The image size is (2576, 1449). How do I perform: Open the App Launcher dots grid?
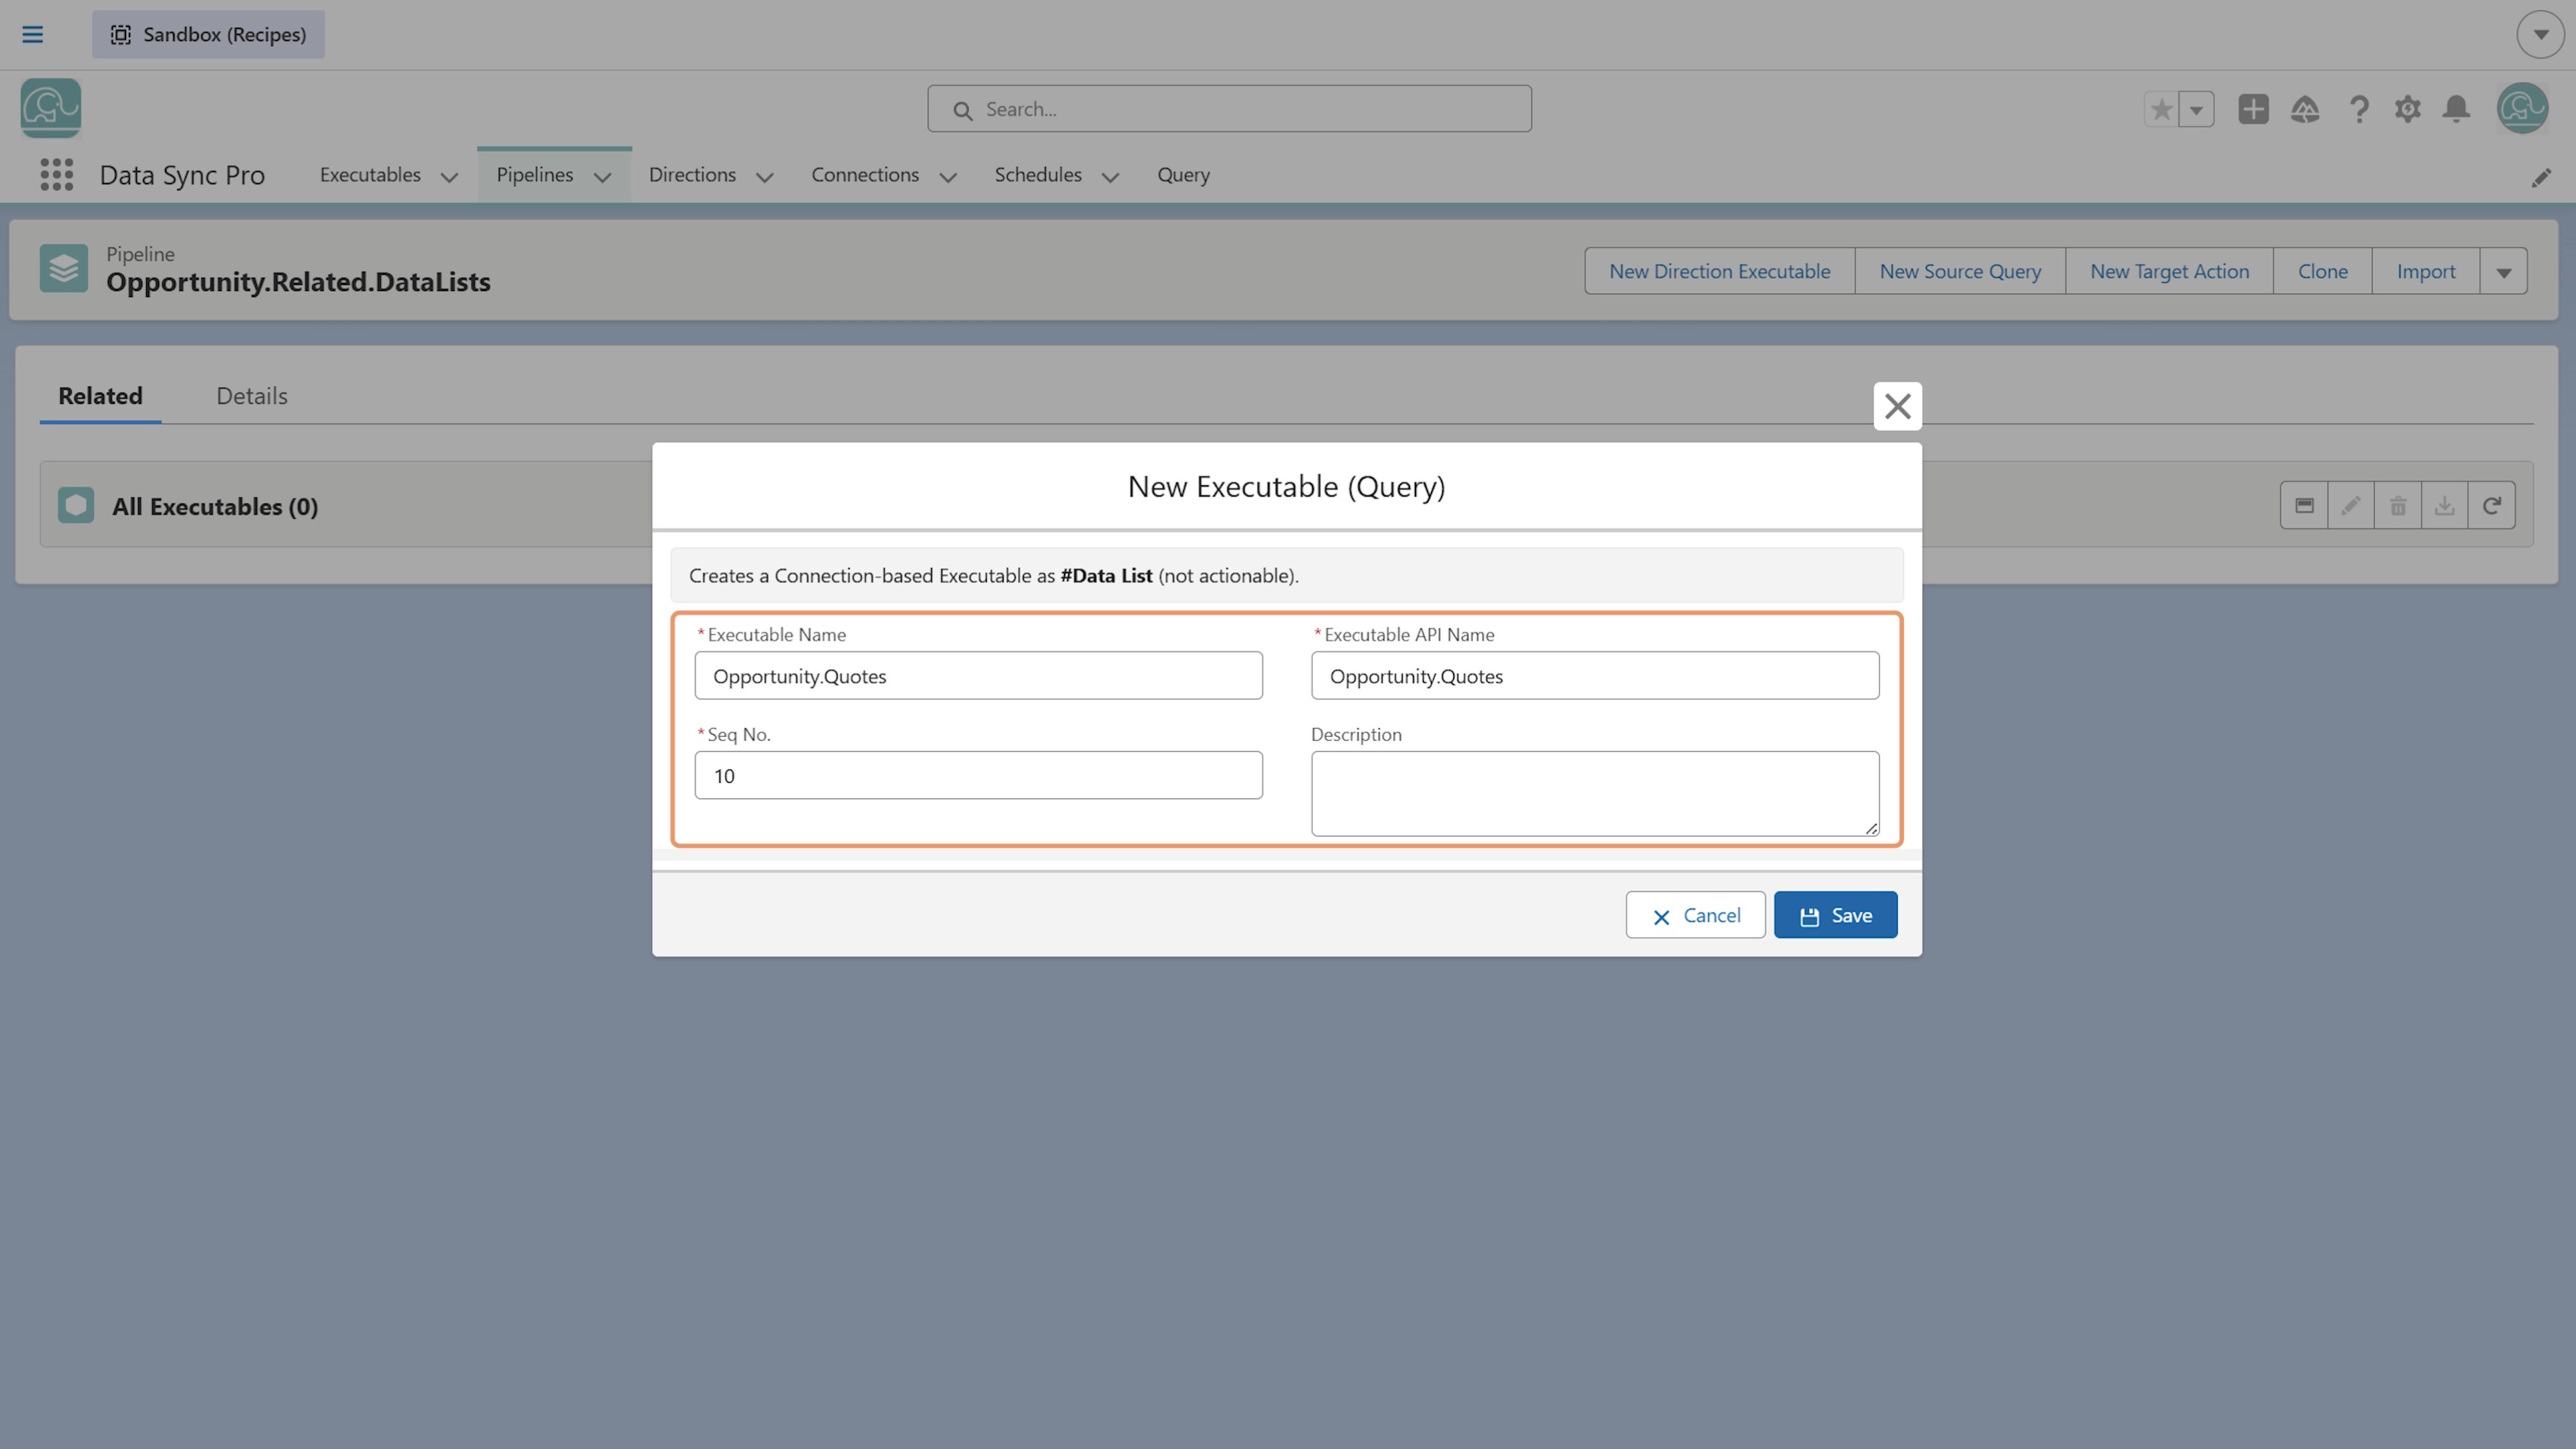point(57,175)
